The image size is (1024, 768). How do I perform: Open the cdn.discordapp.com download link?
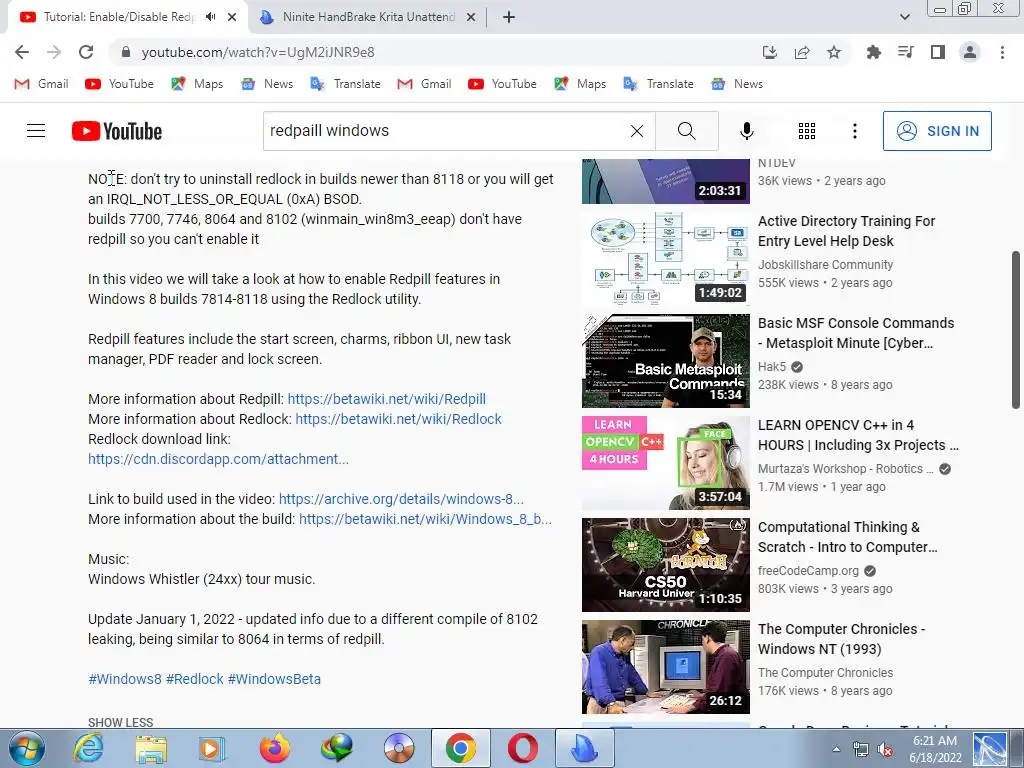click(218, 459)
